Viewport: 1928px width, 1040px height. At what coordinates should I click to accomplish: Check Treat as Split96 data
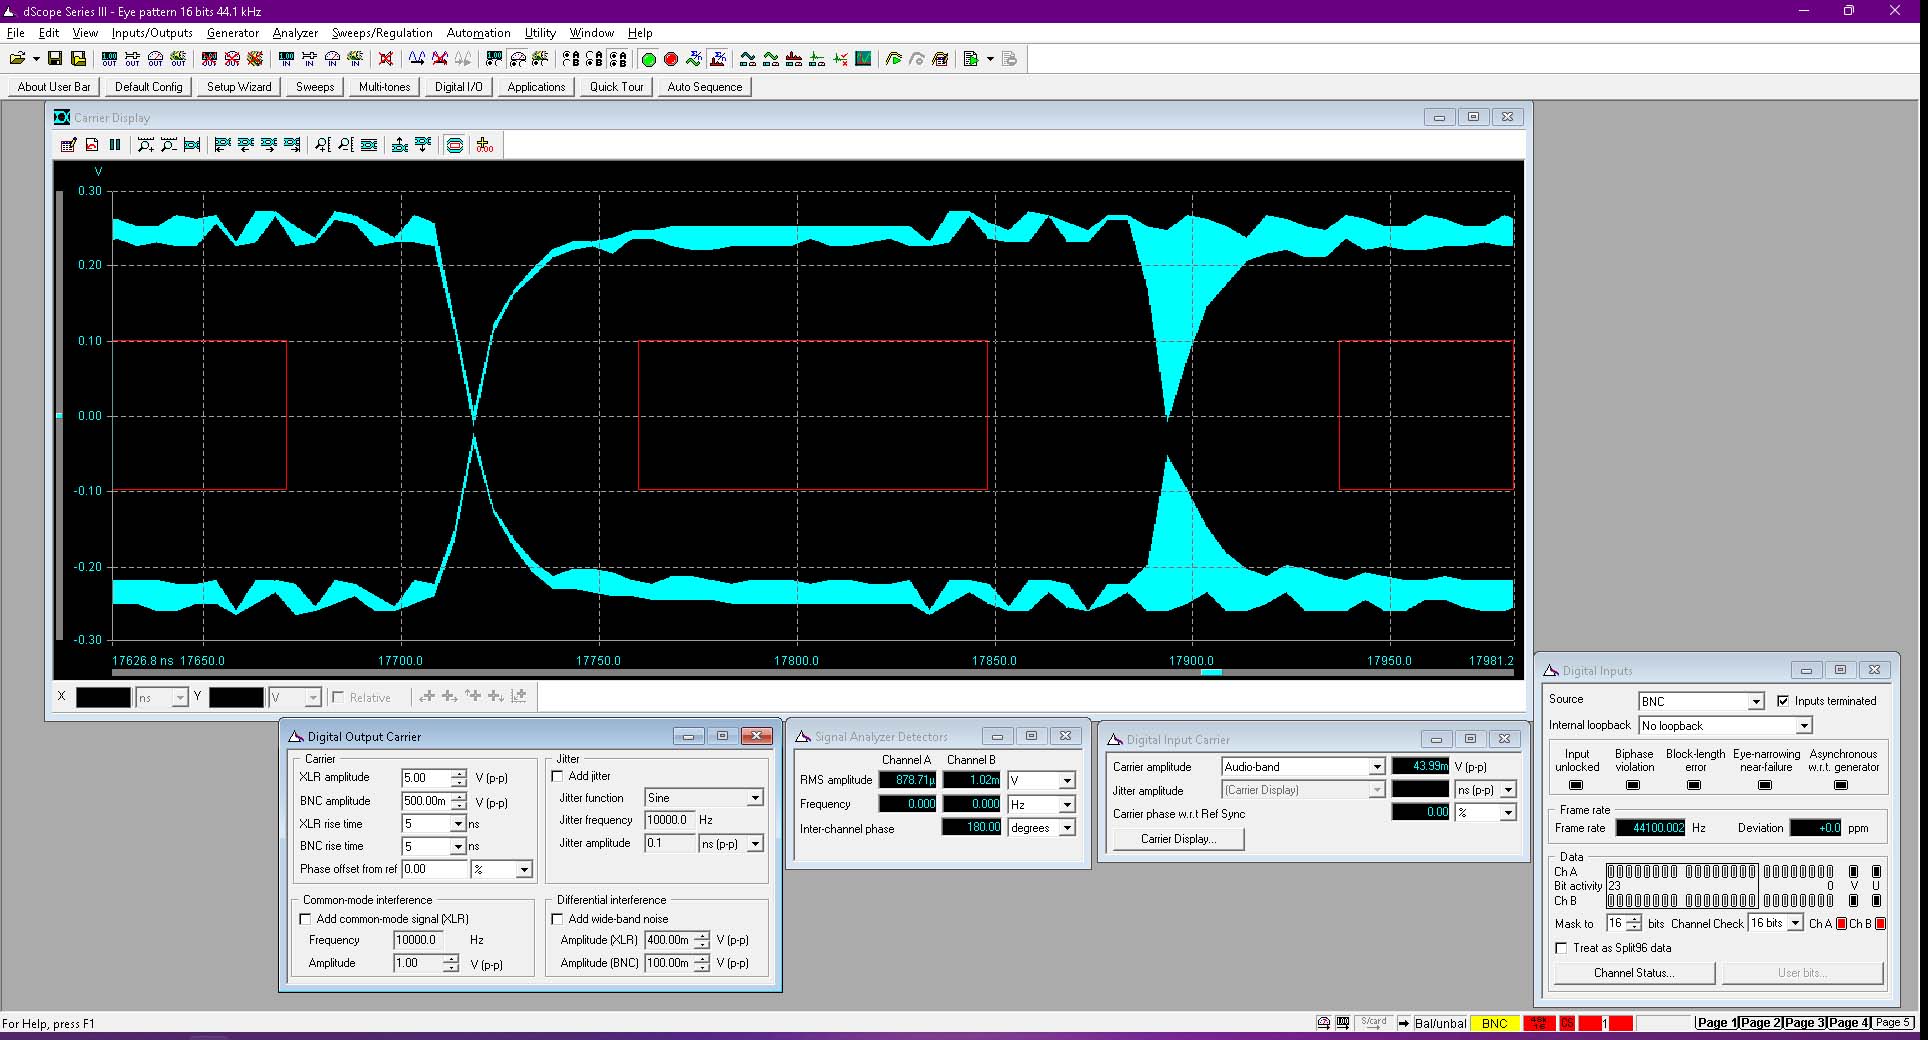tap(1561, 948)
